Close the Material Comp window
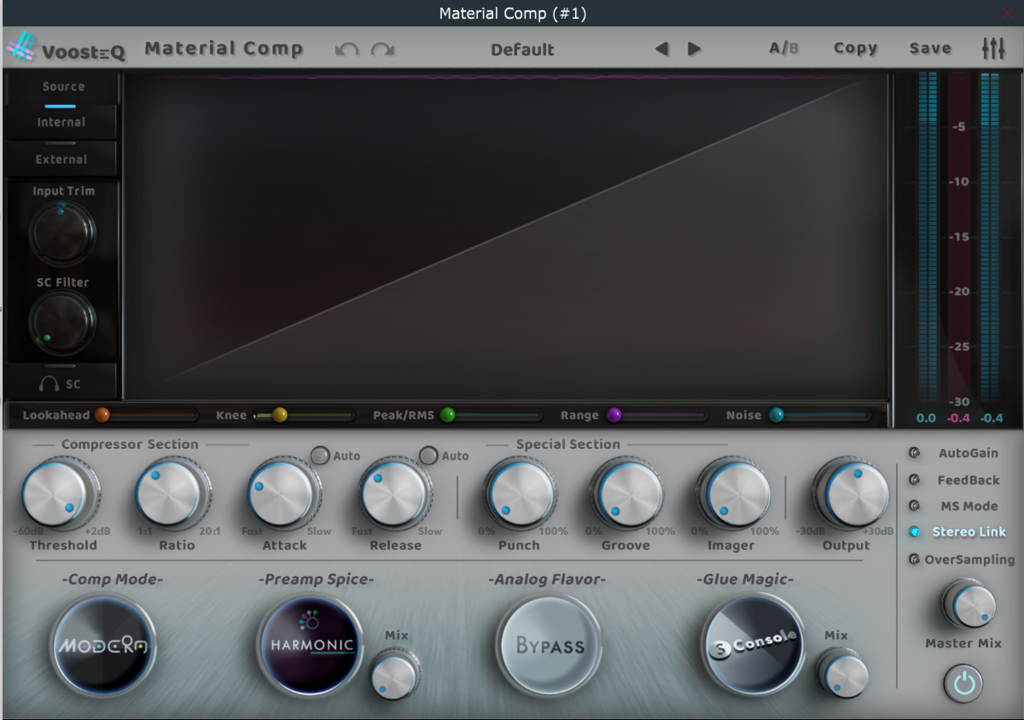Image resolution: width=1024 pixels, height=720 pixels. pos(1009,13)
